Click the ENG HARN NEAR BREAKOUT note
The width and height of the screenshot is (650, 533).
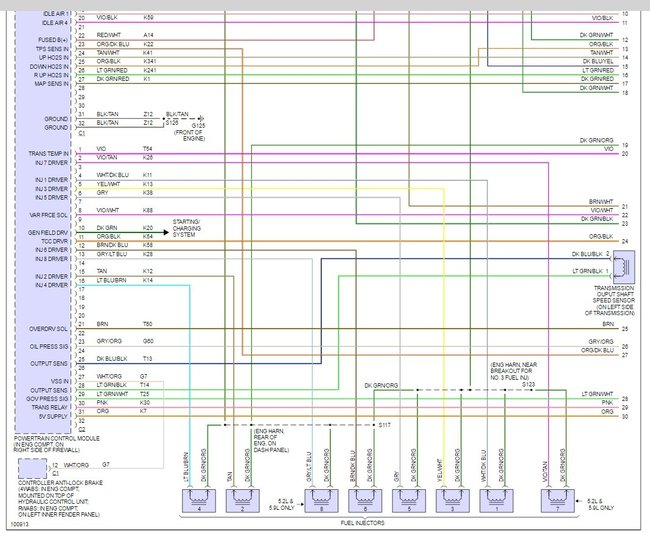tap(514, 371)
